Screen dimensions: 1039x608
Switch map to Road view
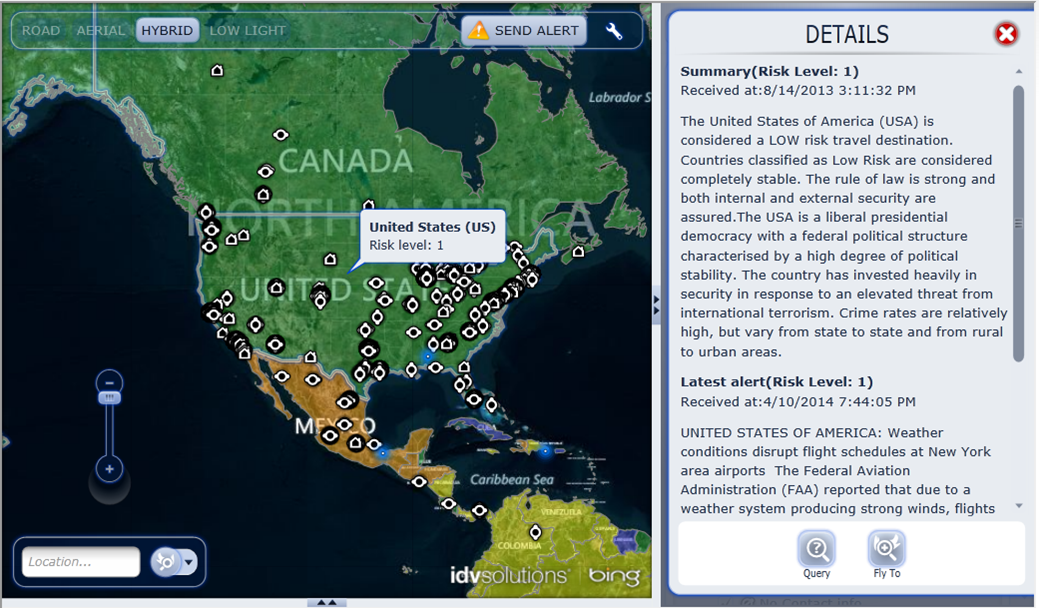pyautogui.click(x=41, y=31)
